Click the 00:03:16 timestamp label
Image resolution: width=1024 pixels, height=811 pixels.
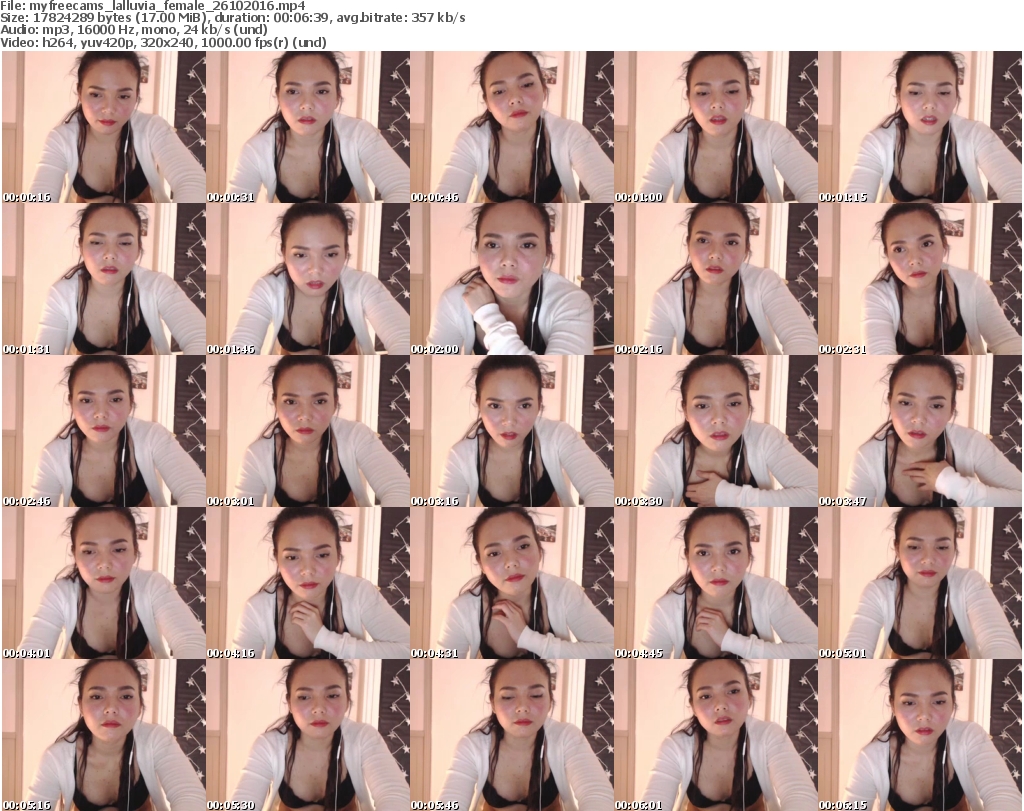(x=435, y=501)
